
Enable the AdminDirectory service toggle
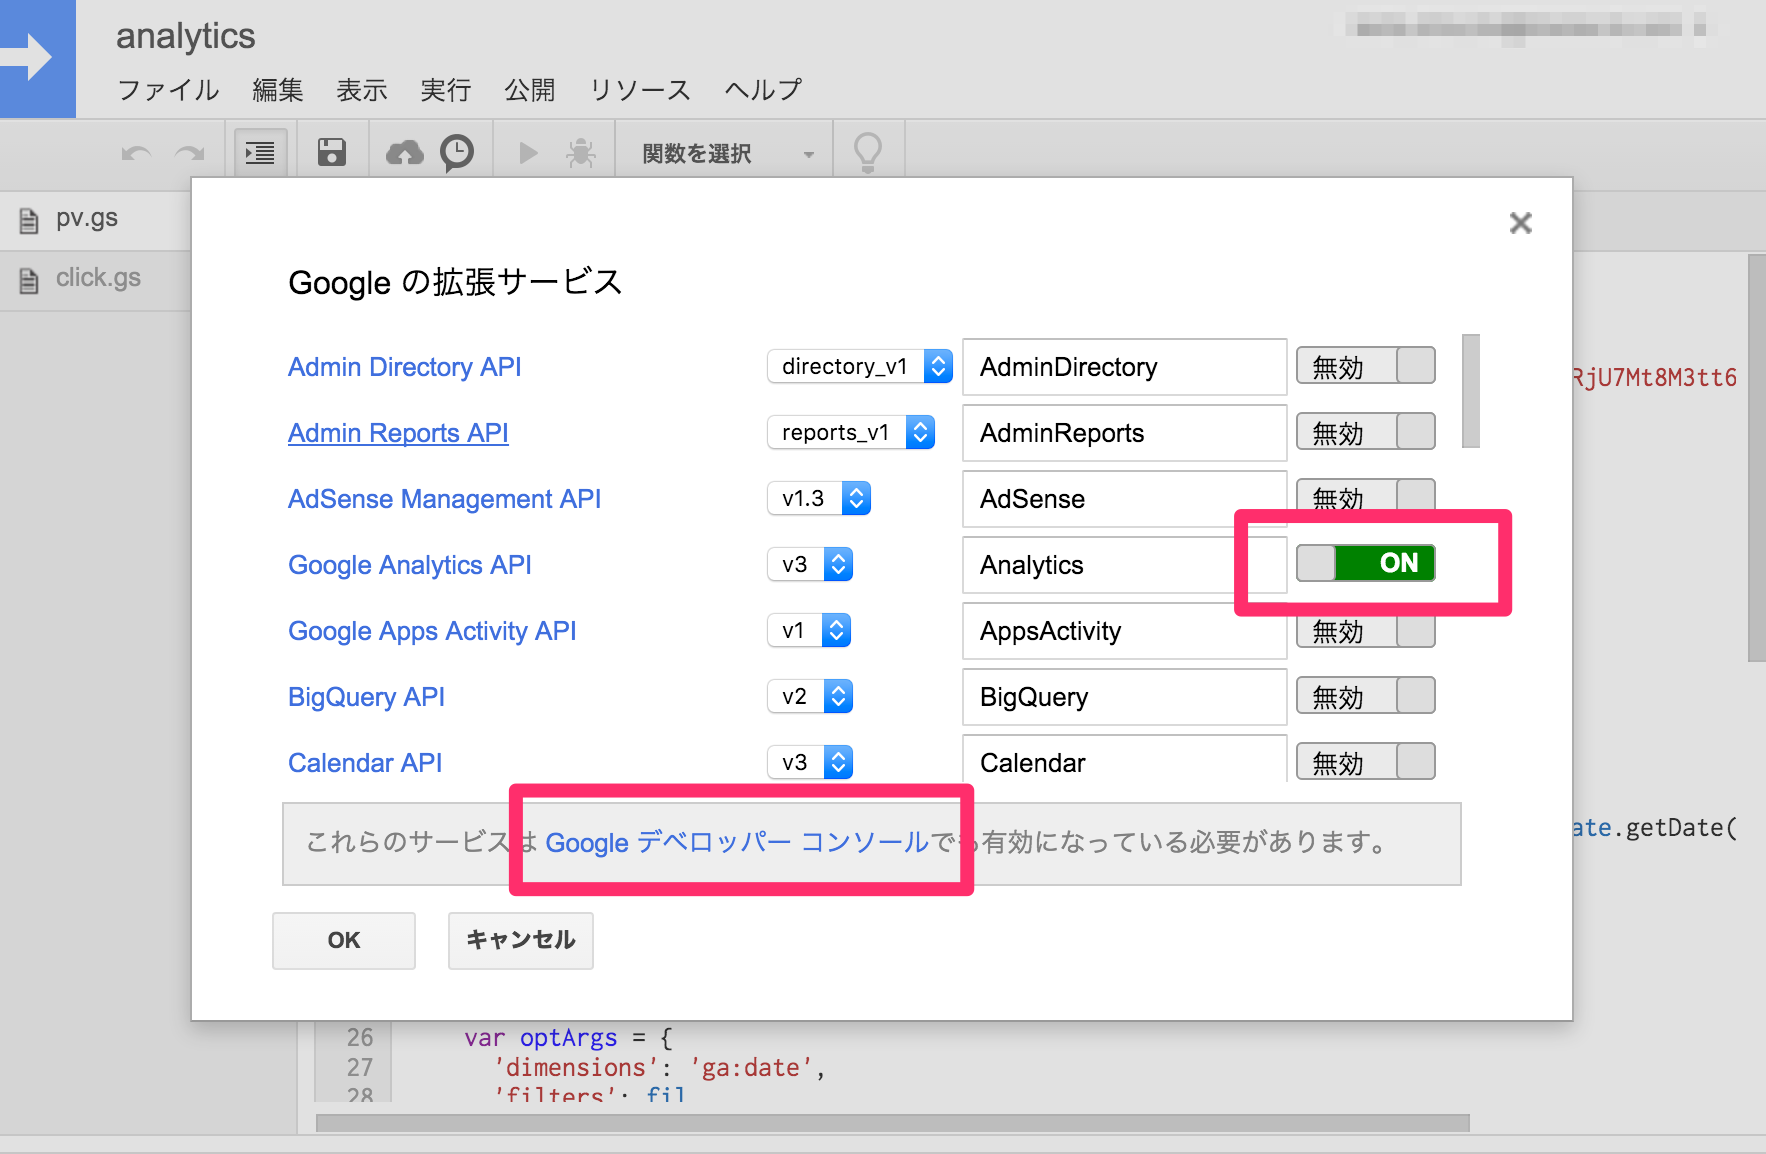click(x=1365, y=366)
